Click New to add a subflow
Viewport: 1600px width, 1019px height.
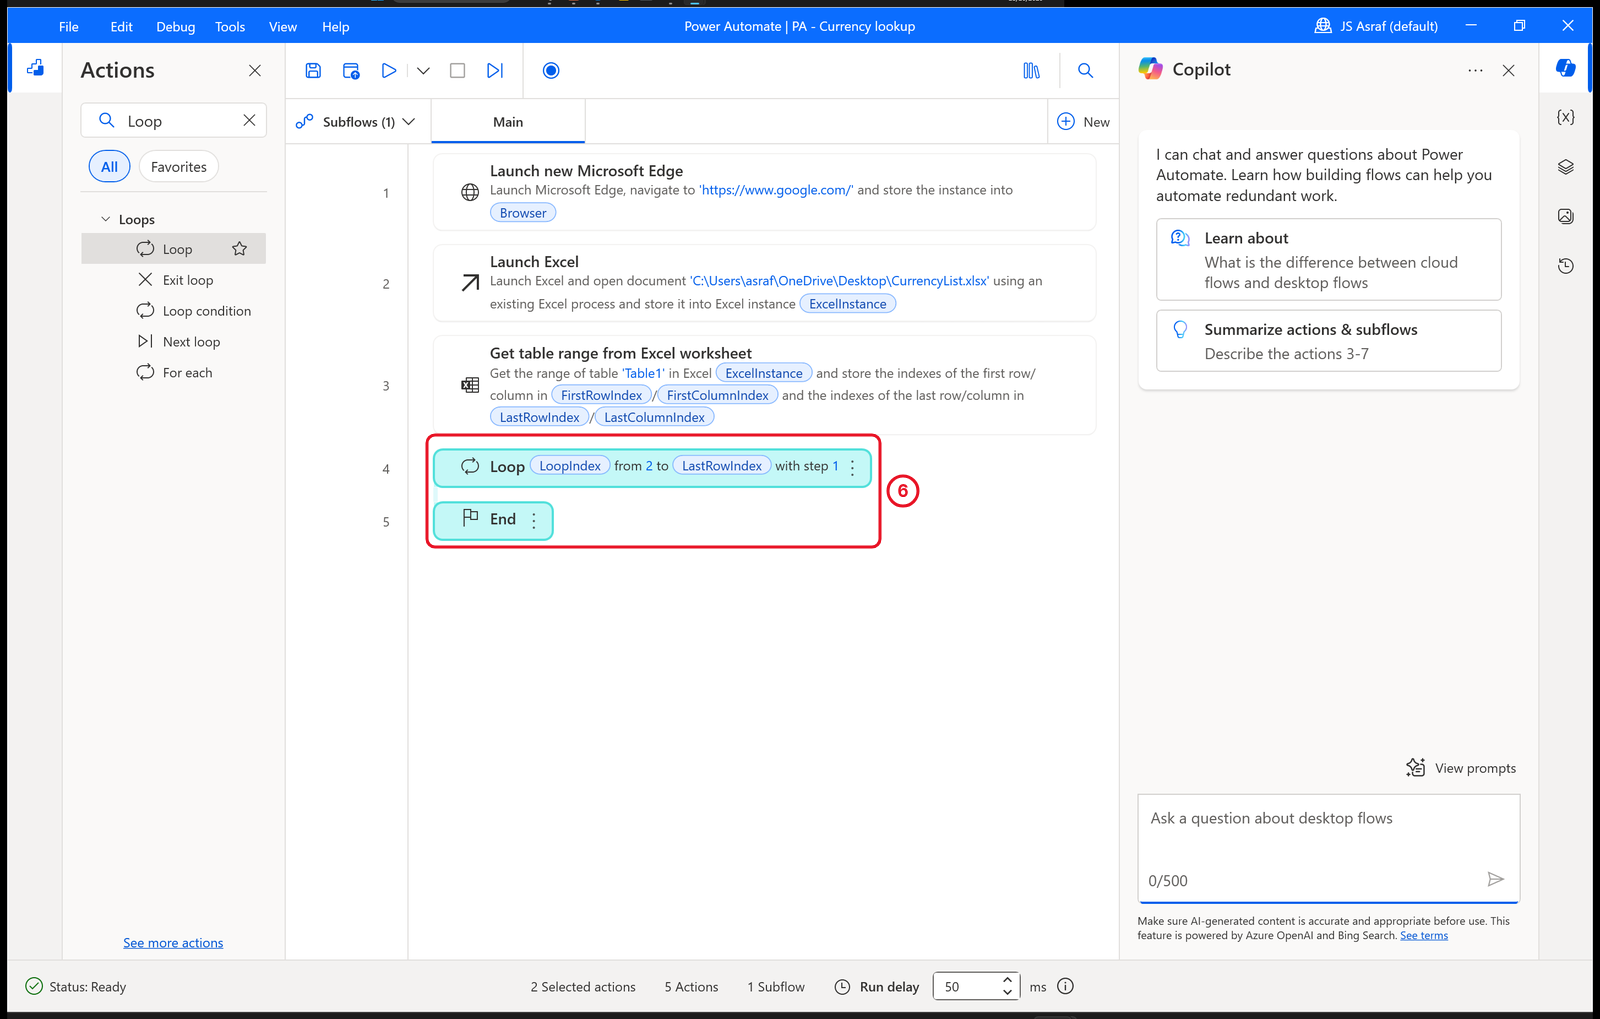point(1084,122)
